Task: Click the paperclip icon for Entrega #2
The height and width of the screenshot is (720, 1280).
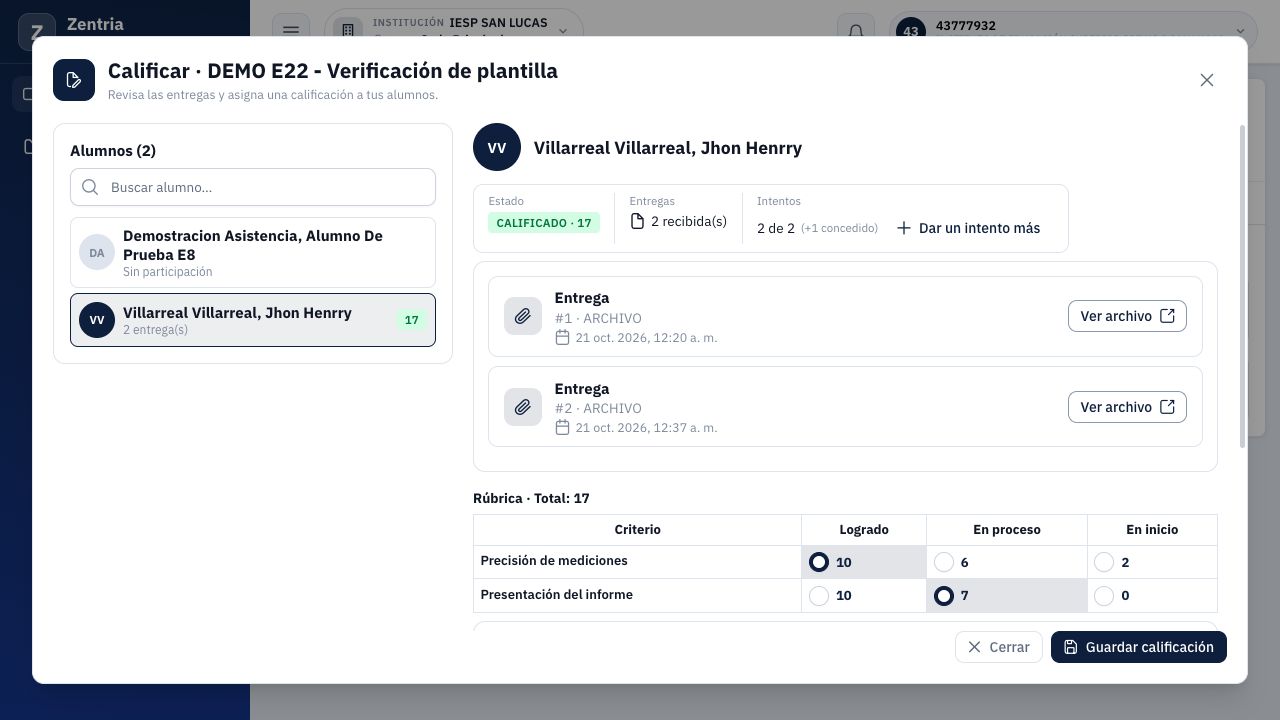Action: (x=523, y=407)
